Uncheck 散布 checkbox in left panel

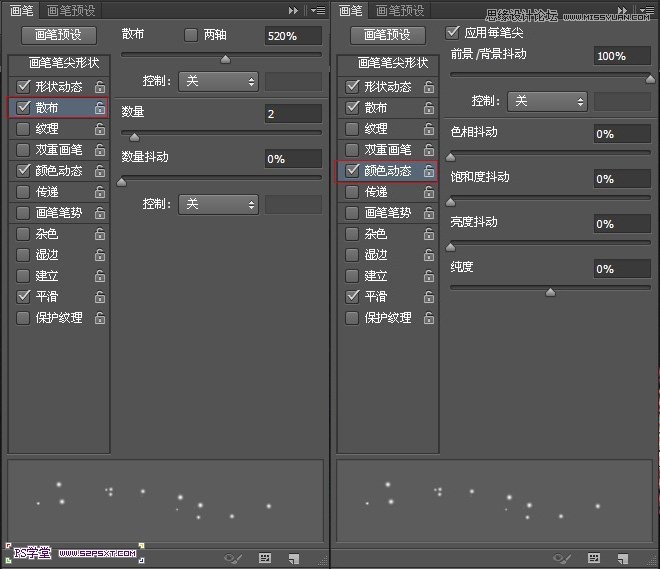pos(23,108)
